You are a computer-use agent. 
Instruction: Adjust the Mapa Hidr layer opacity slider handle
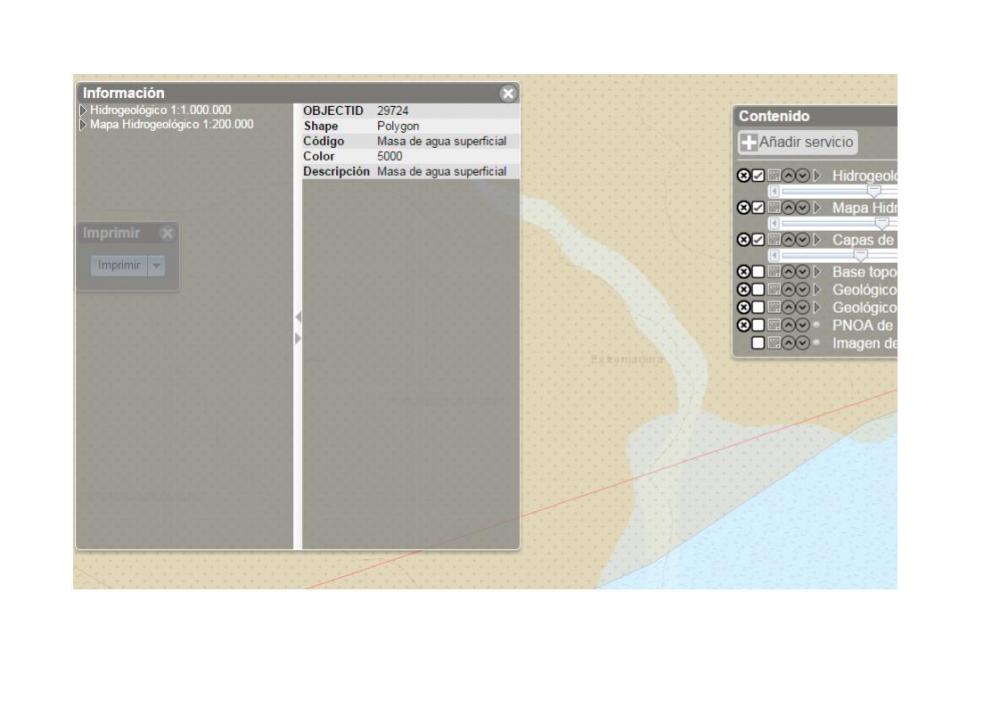[x=882, y=223]
